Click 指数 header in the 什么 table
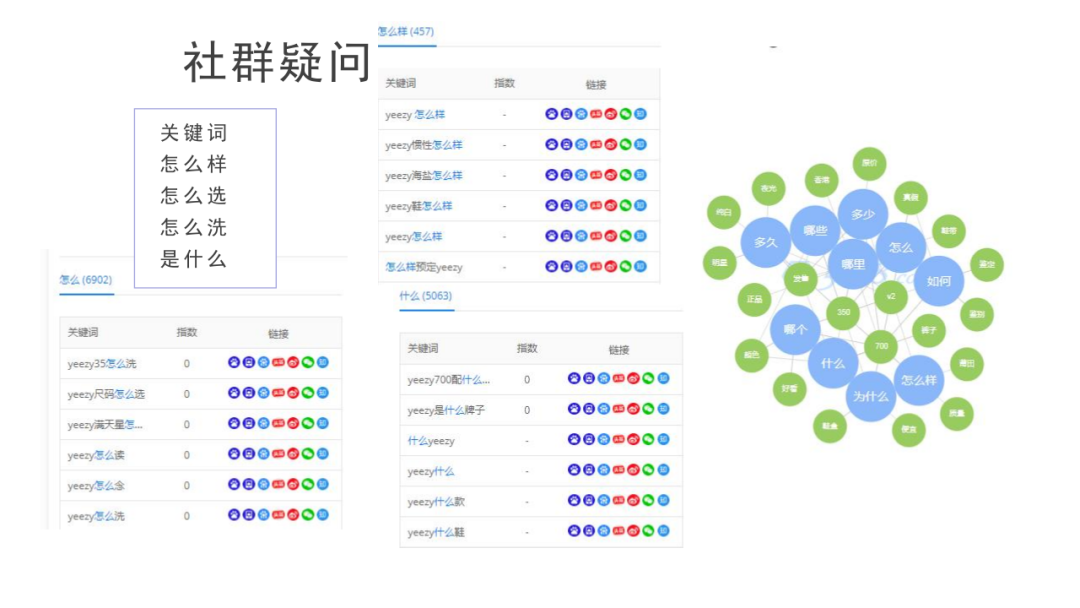The height and width of the screenshot is (608, 1080). pyautogui.click(x=527, y=348)
